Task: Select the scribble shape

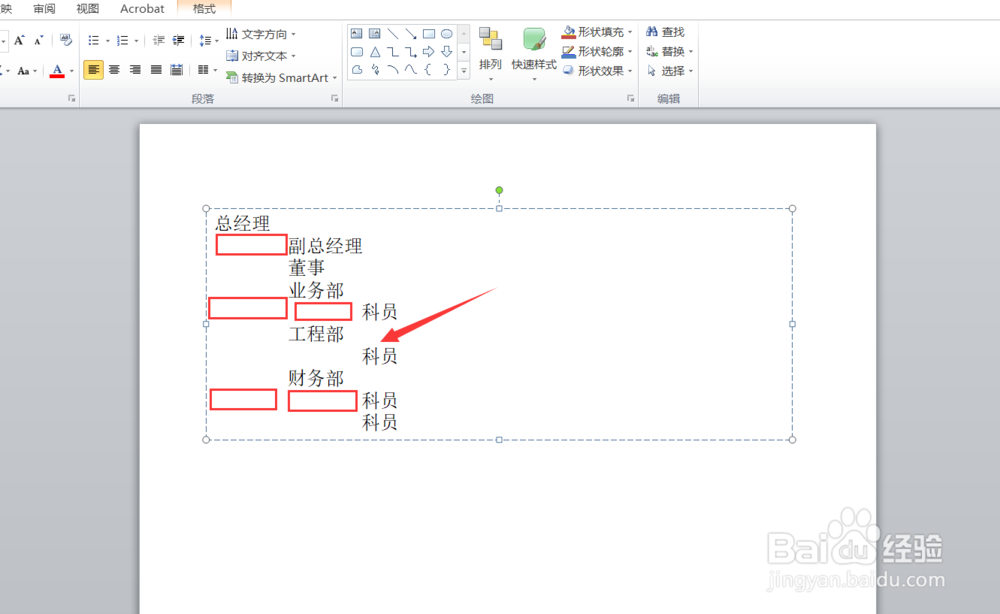Action: 374,69
